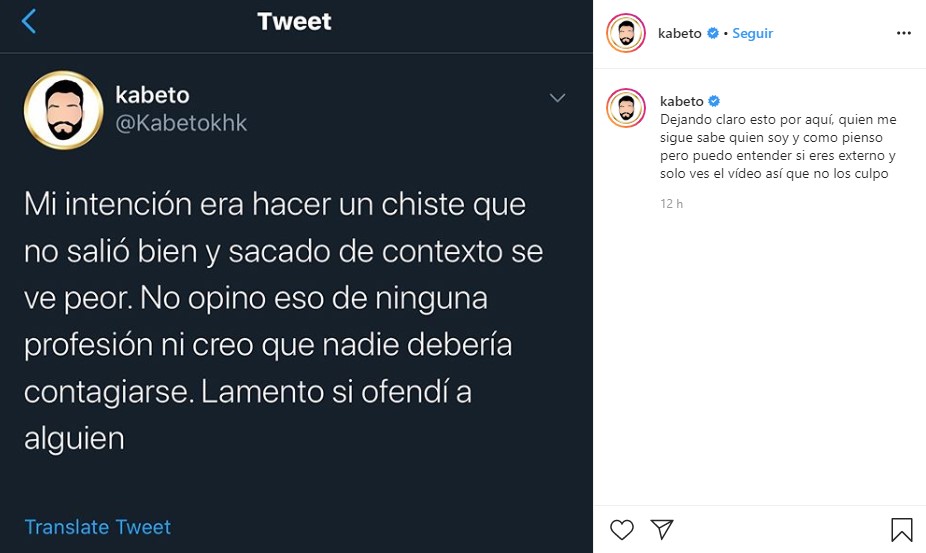Click the verified badge beside caption username

pyautogui.click(x=715, y=101)
